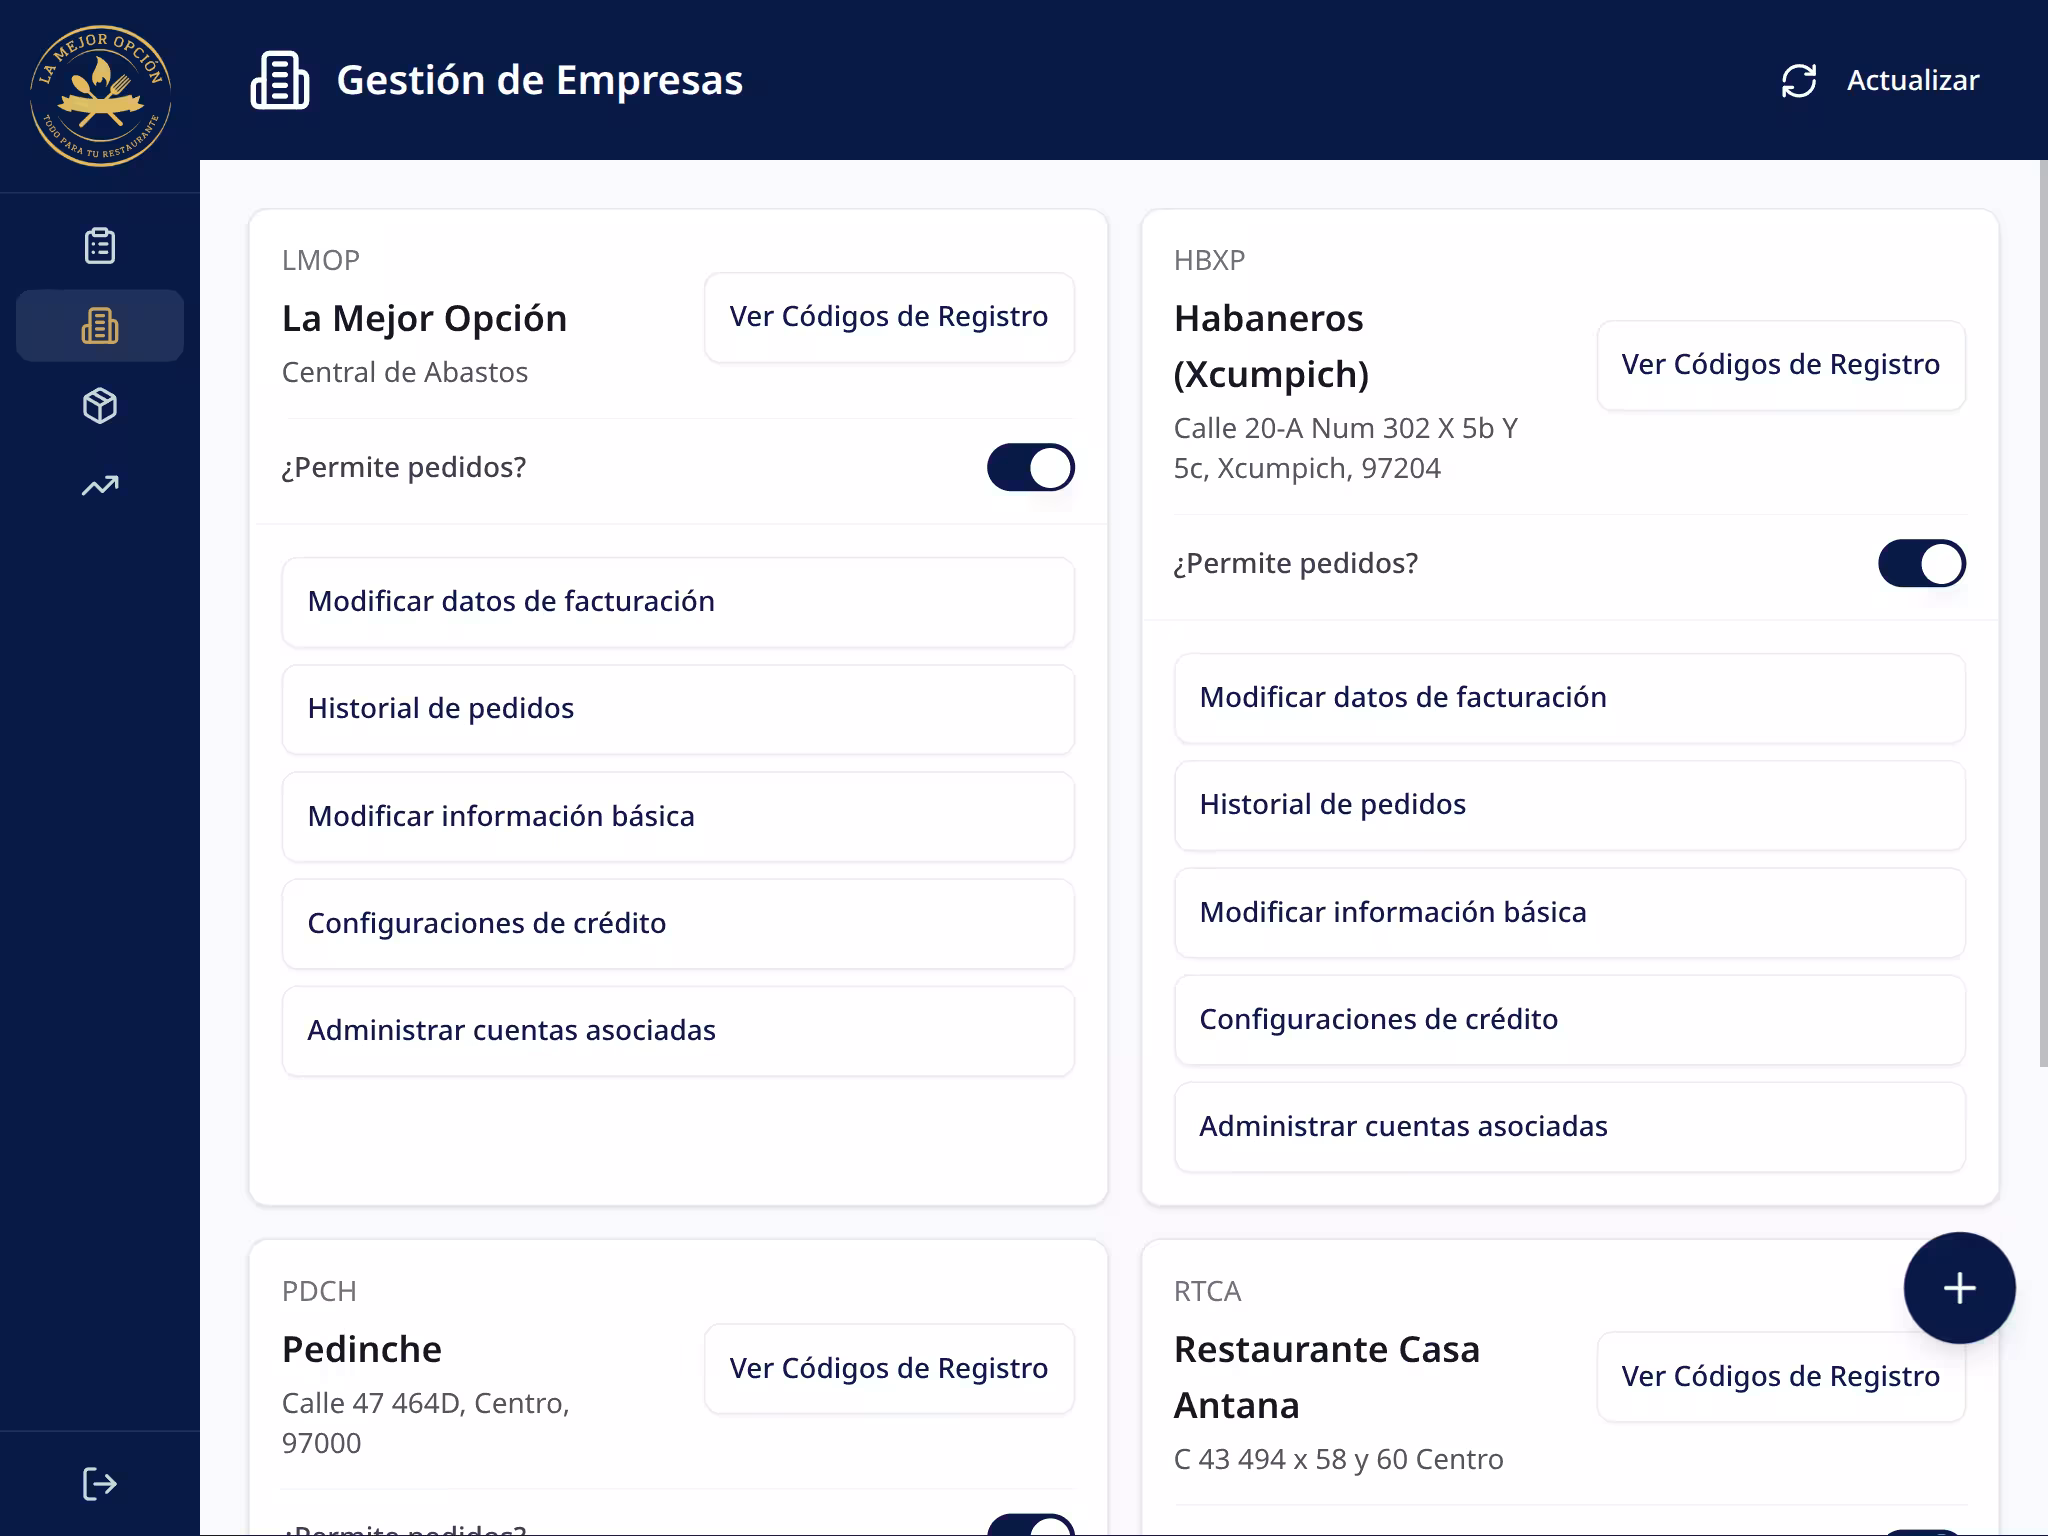The width and height of the screenshot is (2048, 1536).
Task: Click the refresh icon next to Actualizar
Action: pyautogui.click(x=1799, y=79)
